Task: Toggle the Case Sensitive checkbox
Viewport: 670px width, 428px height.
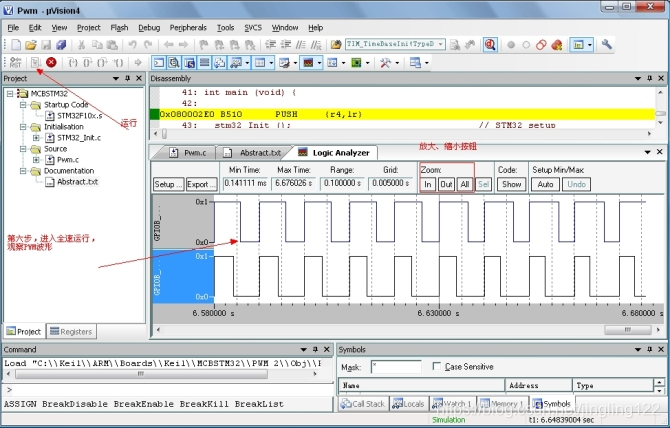Action: 436,366
